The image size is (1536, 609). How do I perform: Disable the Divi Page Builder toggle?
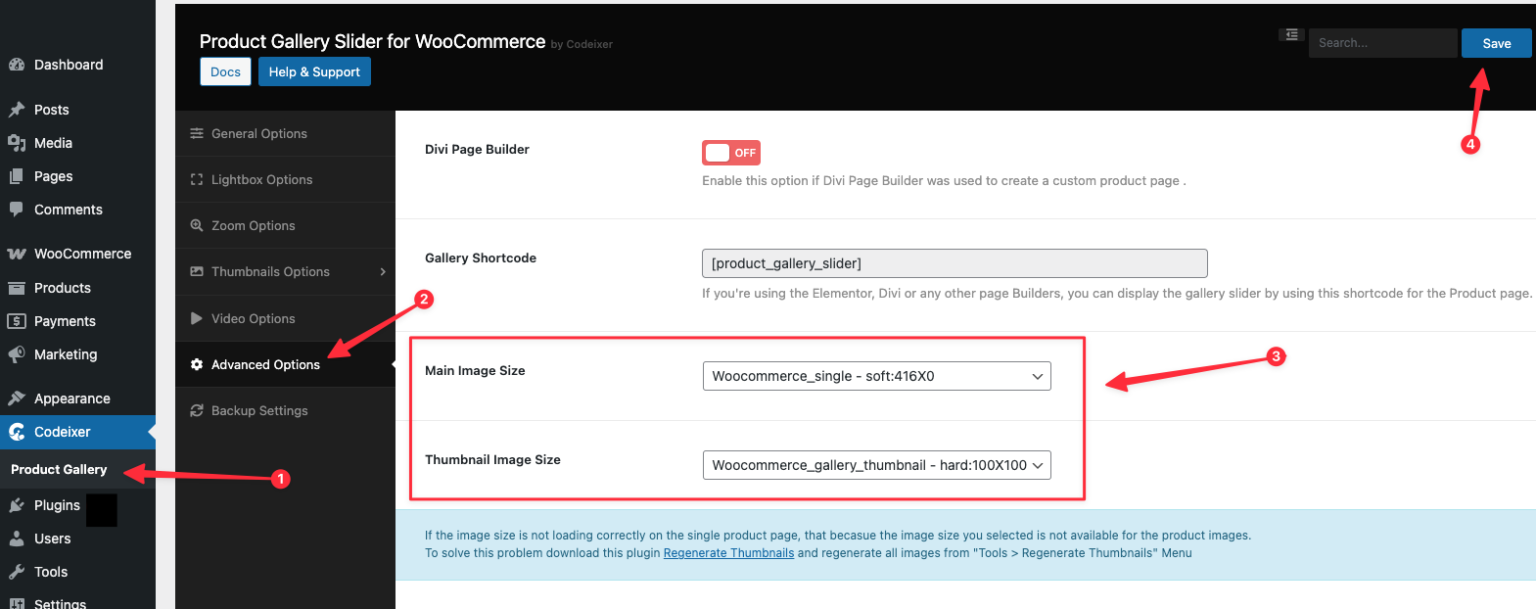click(x=731, y=152)
